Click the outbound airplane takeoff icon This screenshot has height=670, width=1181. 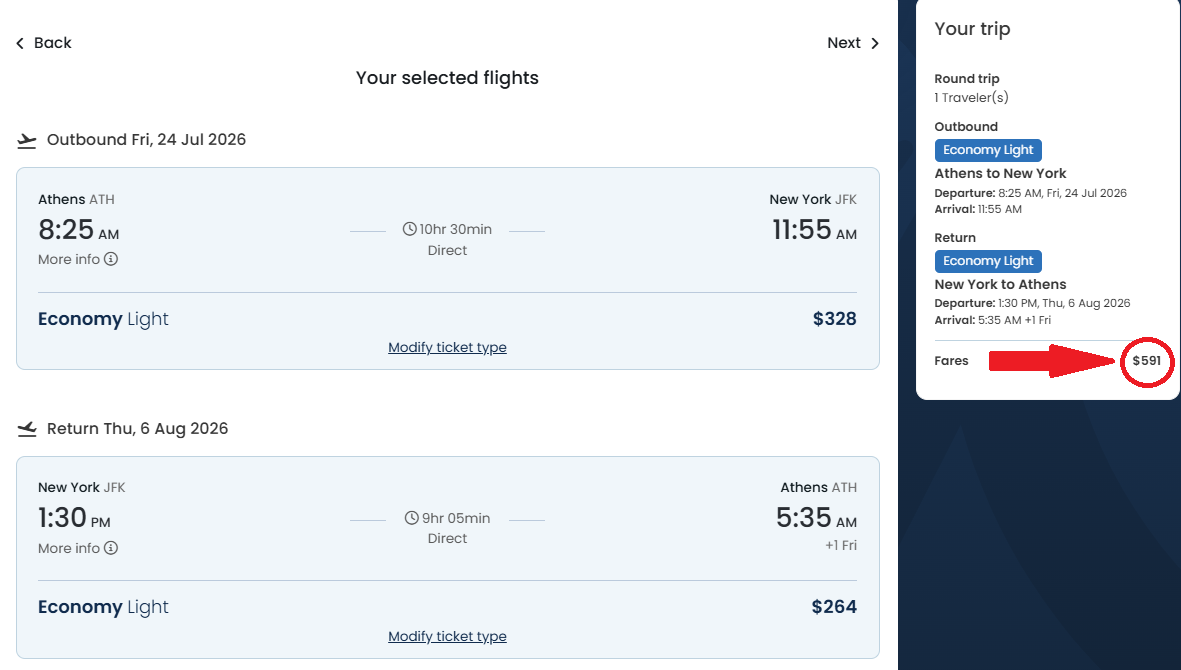point(27,140)
